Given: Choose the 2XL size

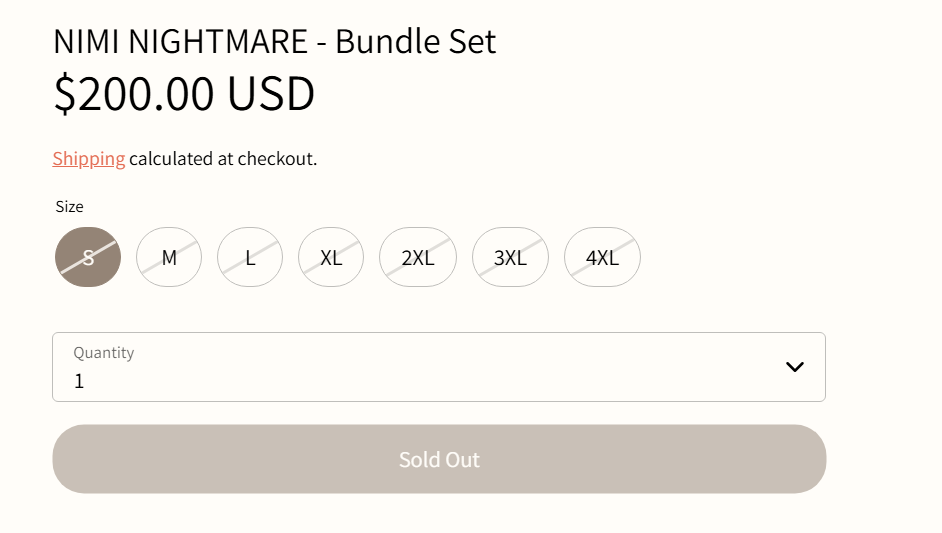Looking at the screenshot, I should (x=418, y=257).
